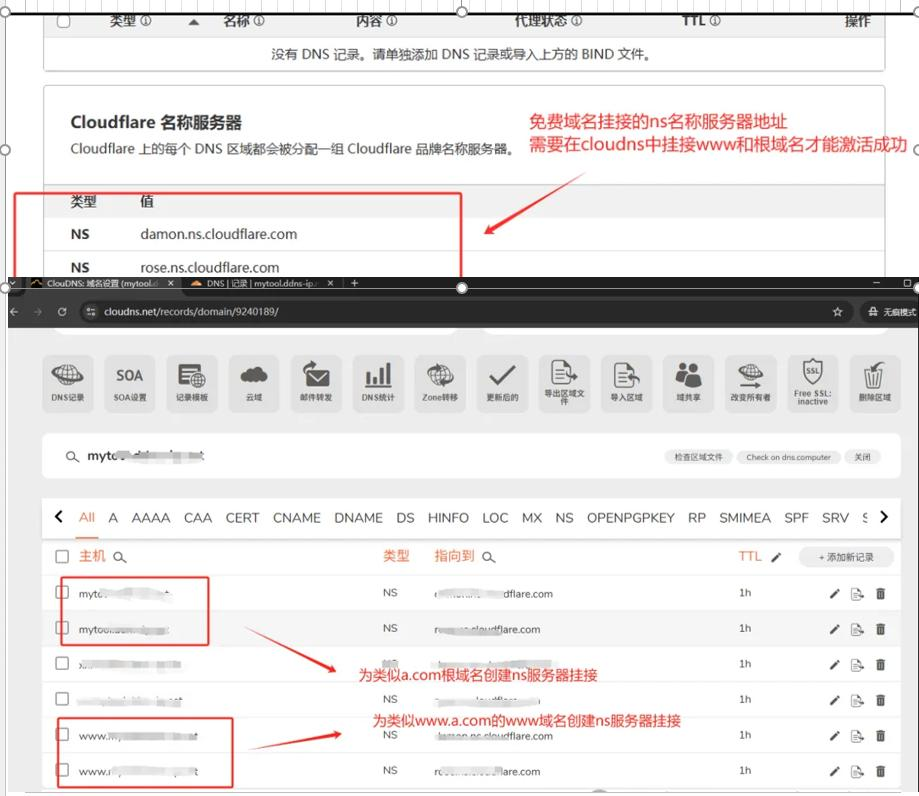The height and width of the screenshot is (796, 919).
Task: Open the tab search dropdown arrow
Action: coord(13,283)
